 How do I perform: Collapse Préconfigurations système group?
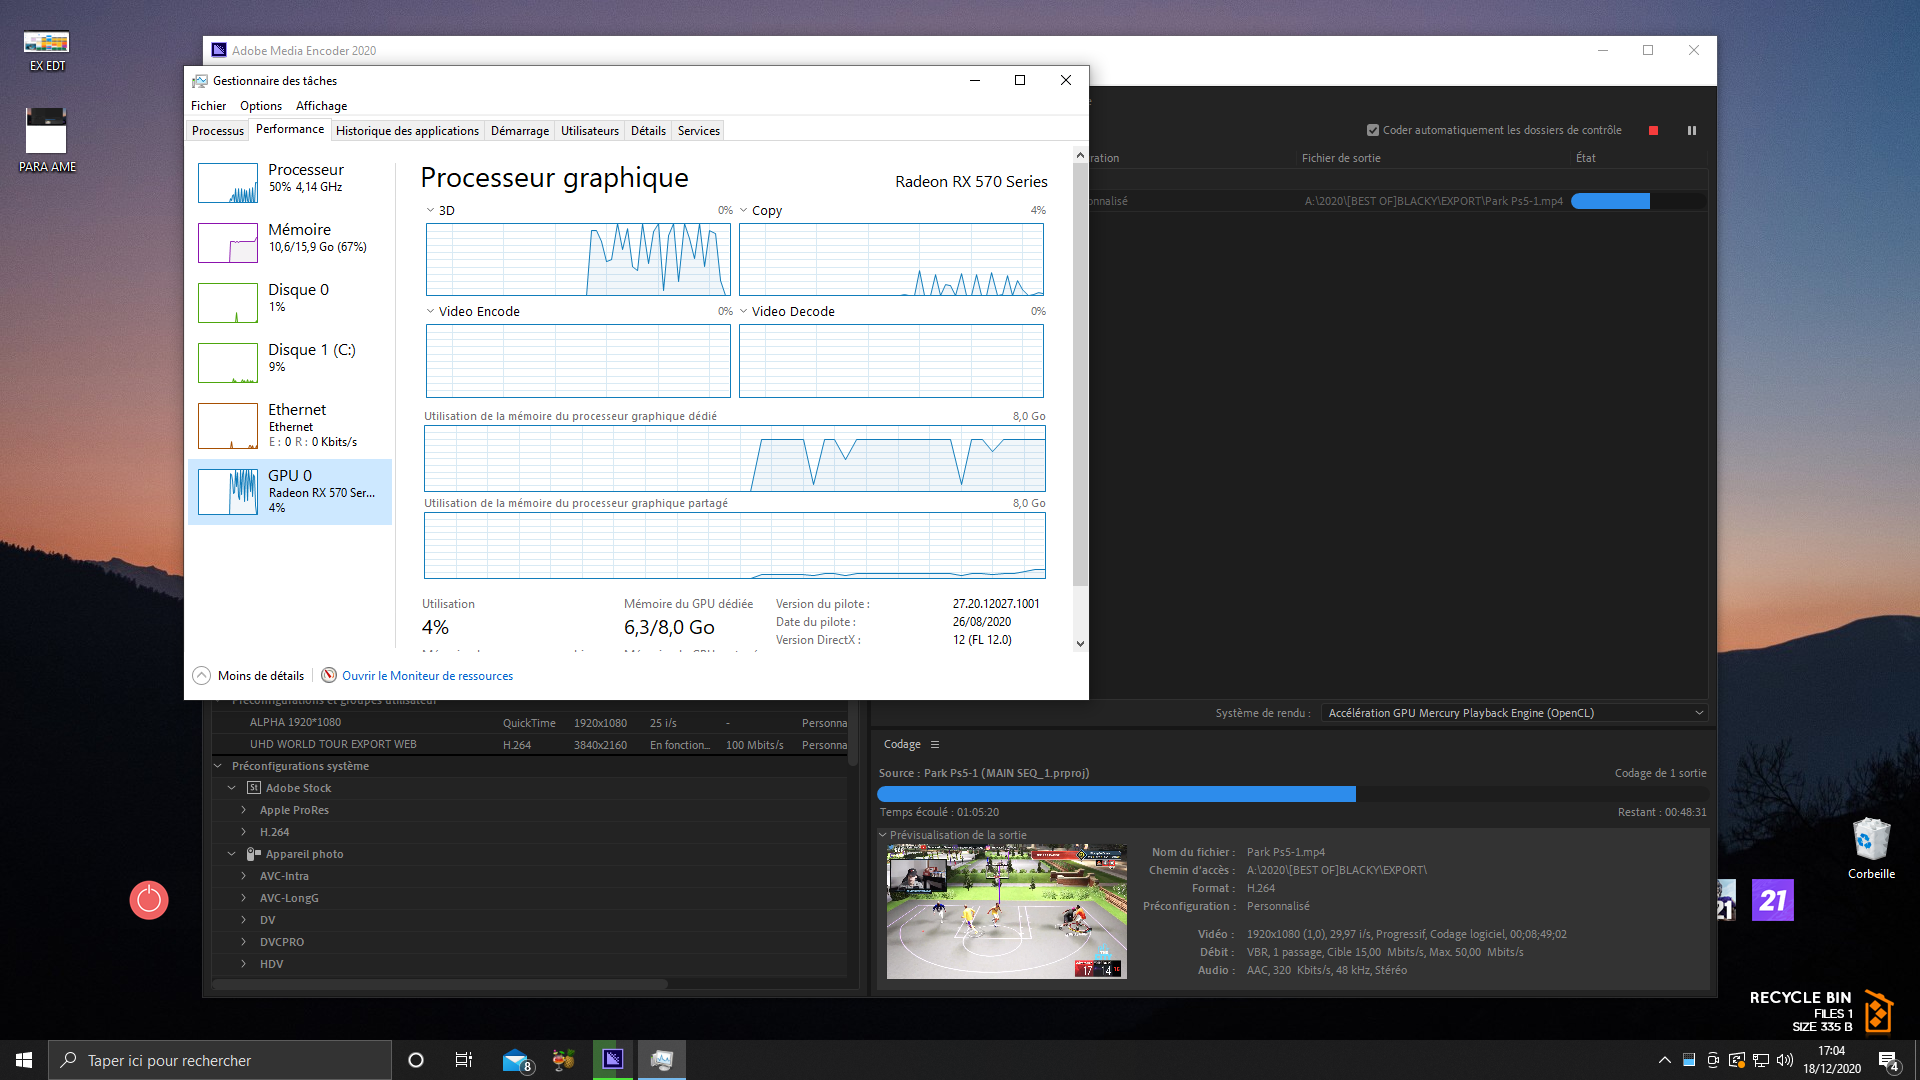click(x=218, y=766)
